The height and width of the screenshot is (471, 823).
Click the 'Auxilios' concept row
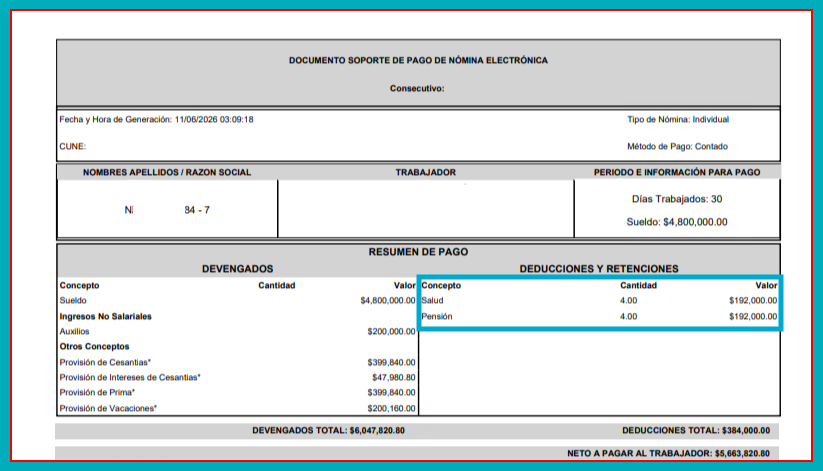[x=75, y=331]
